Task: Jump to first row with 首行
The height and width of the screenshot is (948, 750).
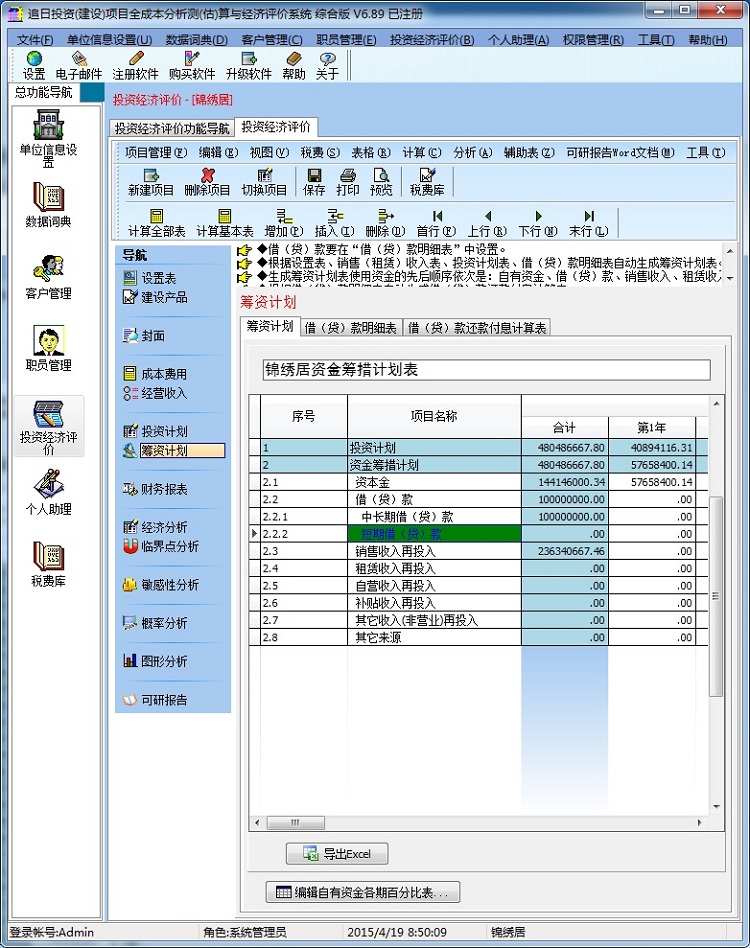Action: pyautogui.click(x=436, y=223)
